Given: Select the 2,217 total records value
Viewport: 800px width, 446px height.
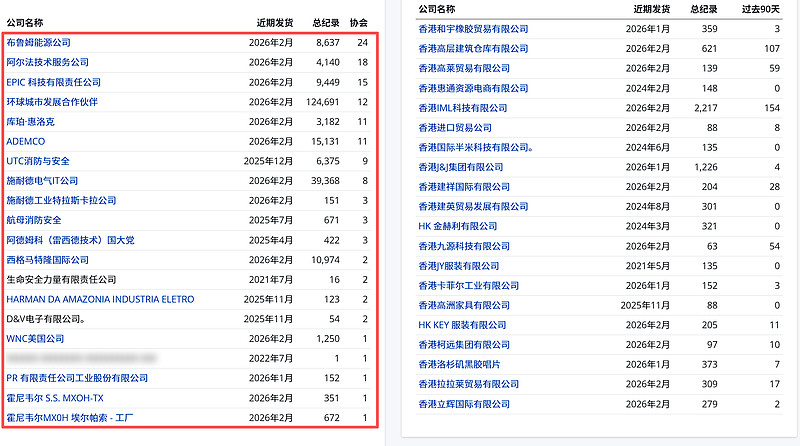Looking at the screenshot, I should [706, 108].
